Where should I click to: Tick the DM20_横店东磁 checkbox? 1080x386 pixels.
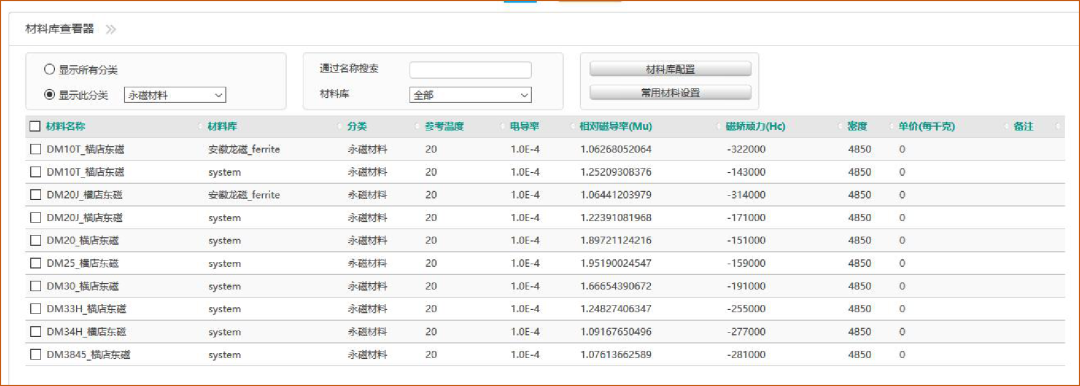(x=35, y=241)
